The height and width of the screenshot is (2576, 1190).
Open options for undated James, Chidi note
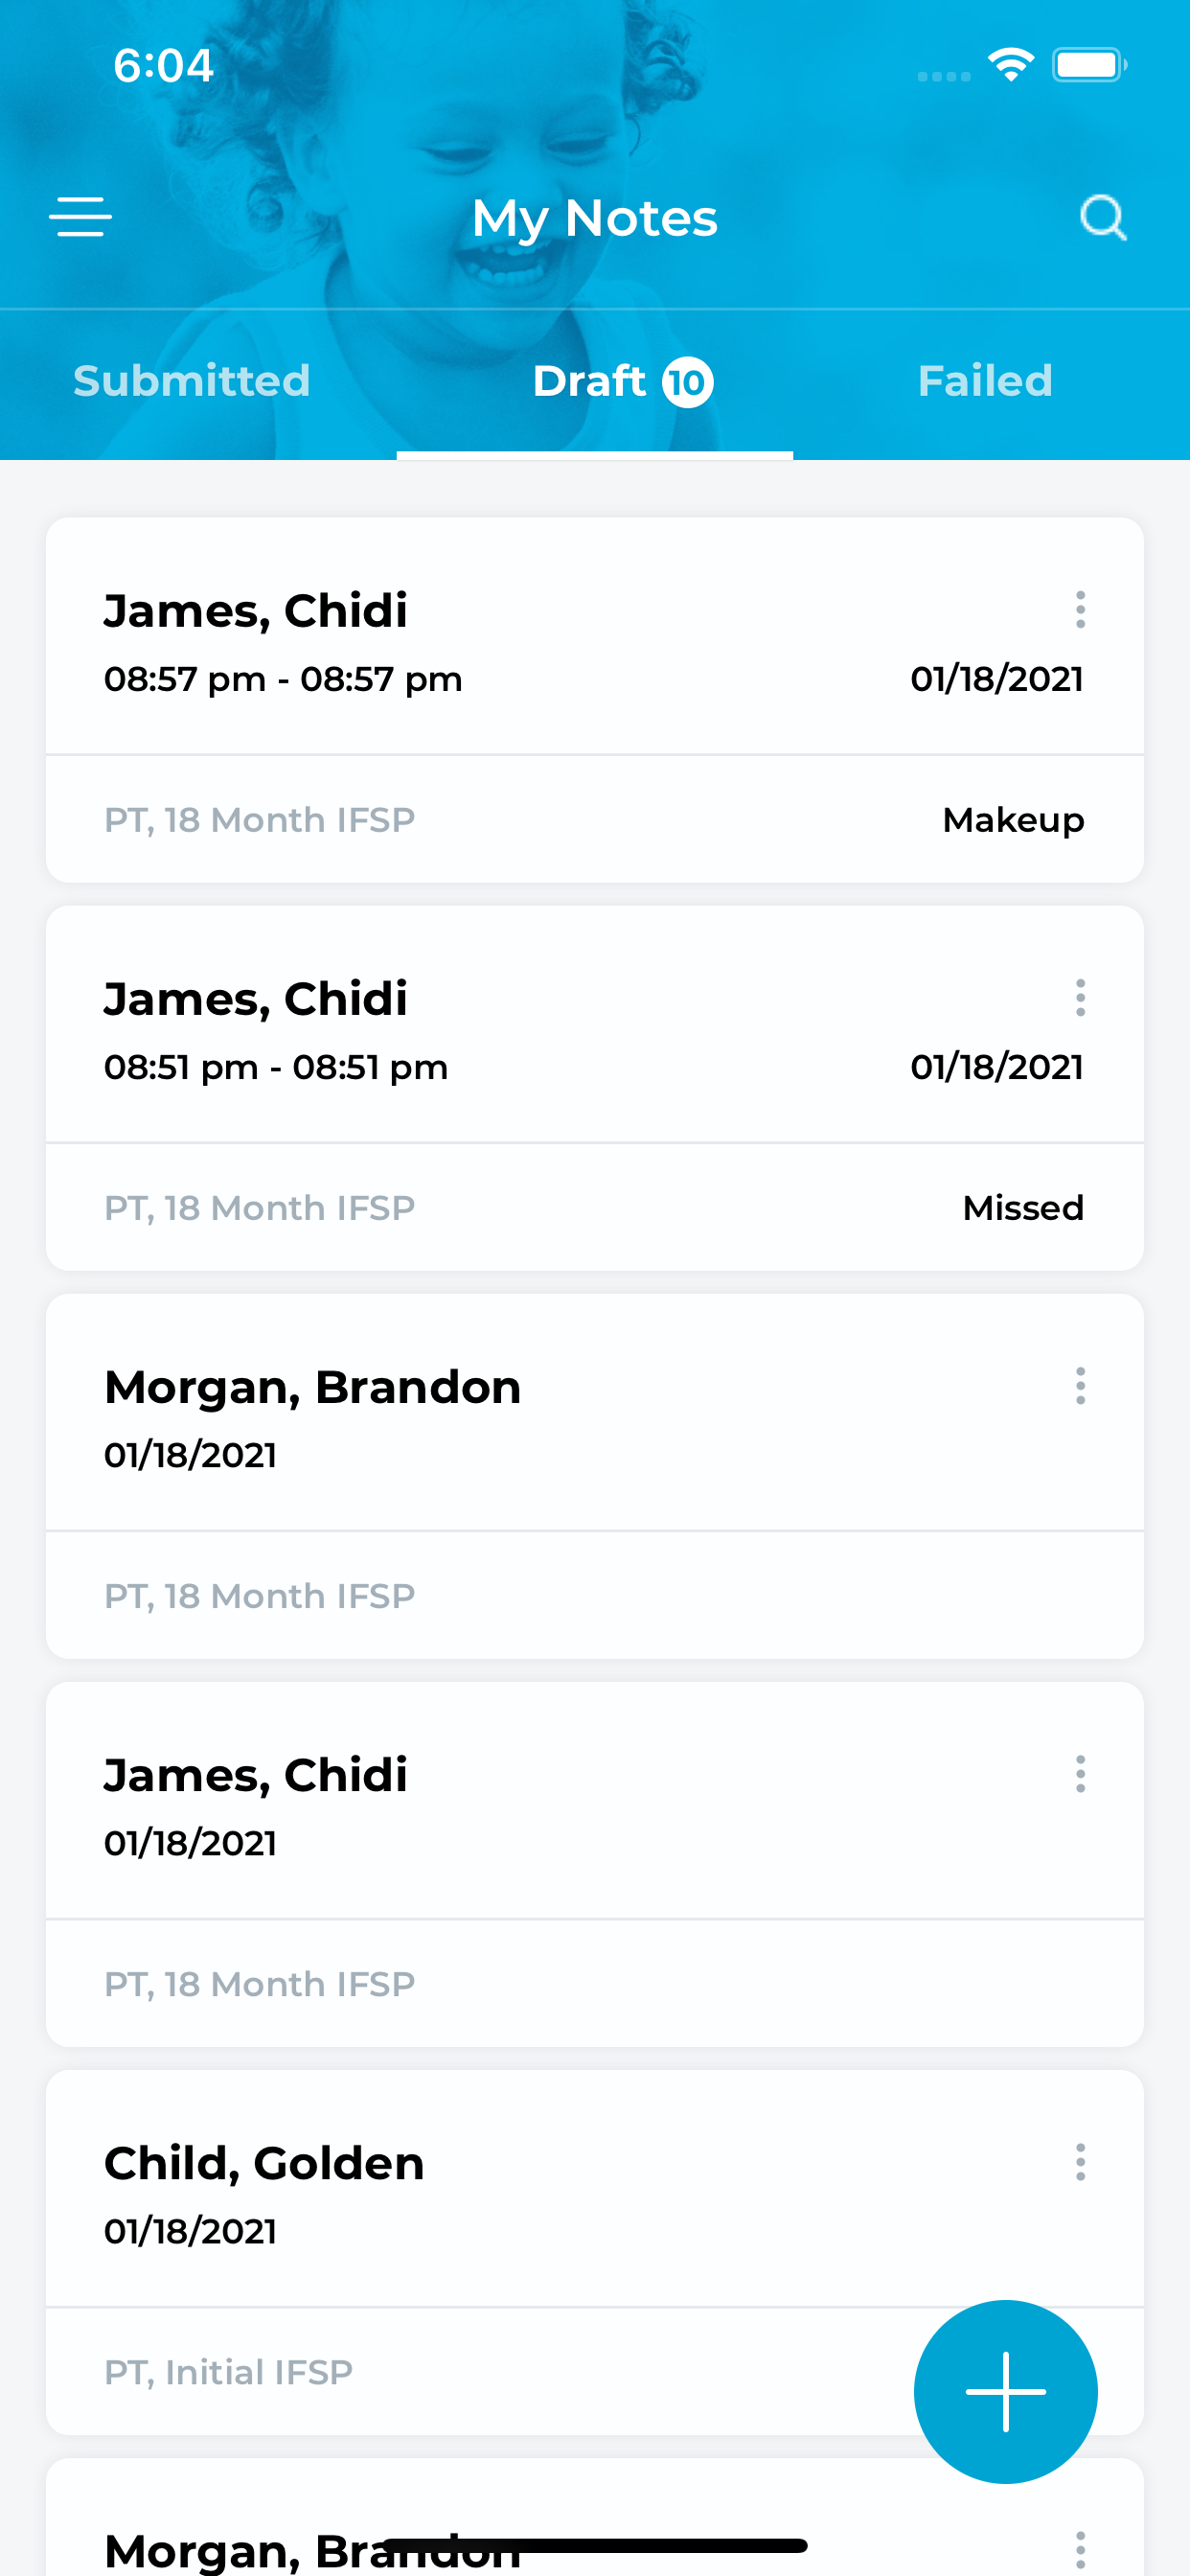1080,1773
